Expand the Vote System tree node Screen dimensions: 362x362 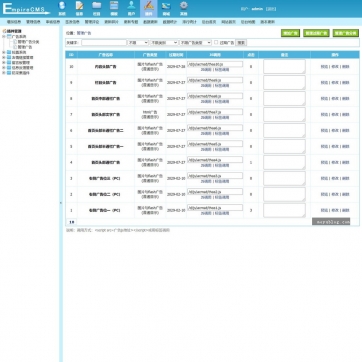4,52
